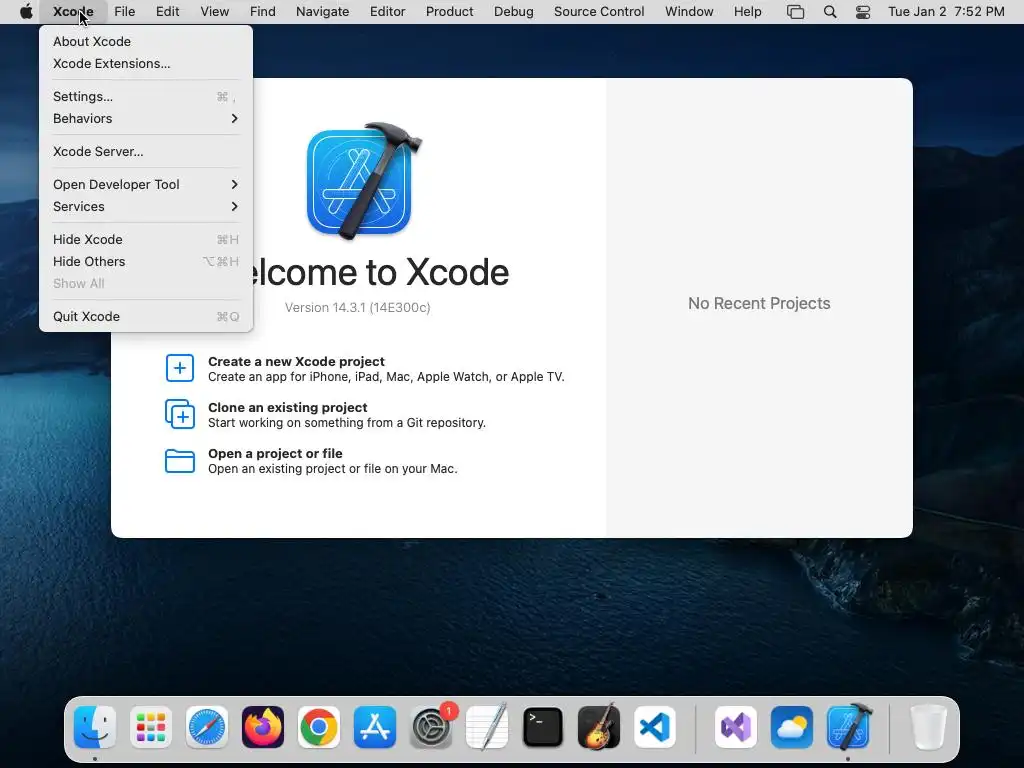Launch Safari from the Dock
This screenshot has width=1024, height=768.
click(x=207, y=727)
